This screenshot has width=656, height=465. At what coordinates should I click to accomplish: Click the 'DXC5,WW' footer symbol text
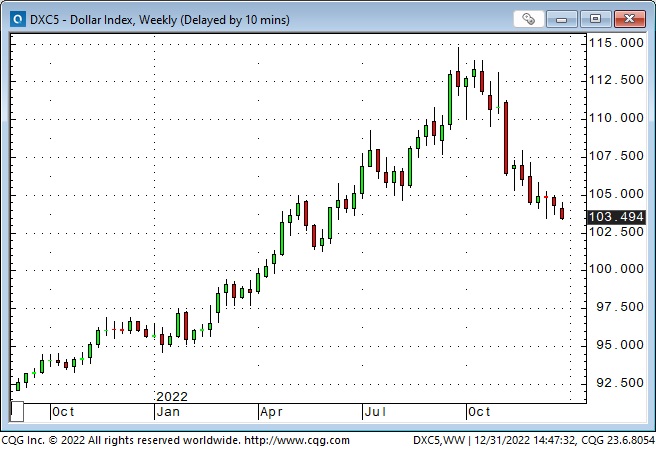point(439,440)
